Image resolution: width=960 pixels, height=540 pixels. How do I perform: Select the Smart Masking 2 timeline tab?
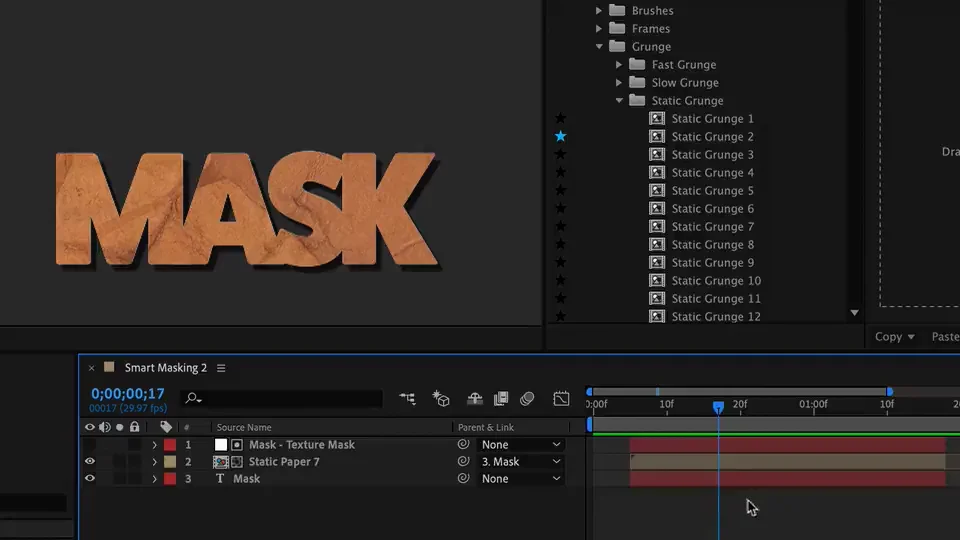165,368
